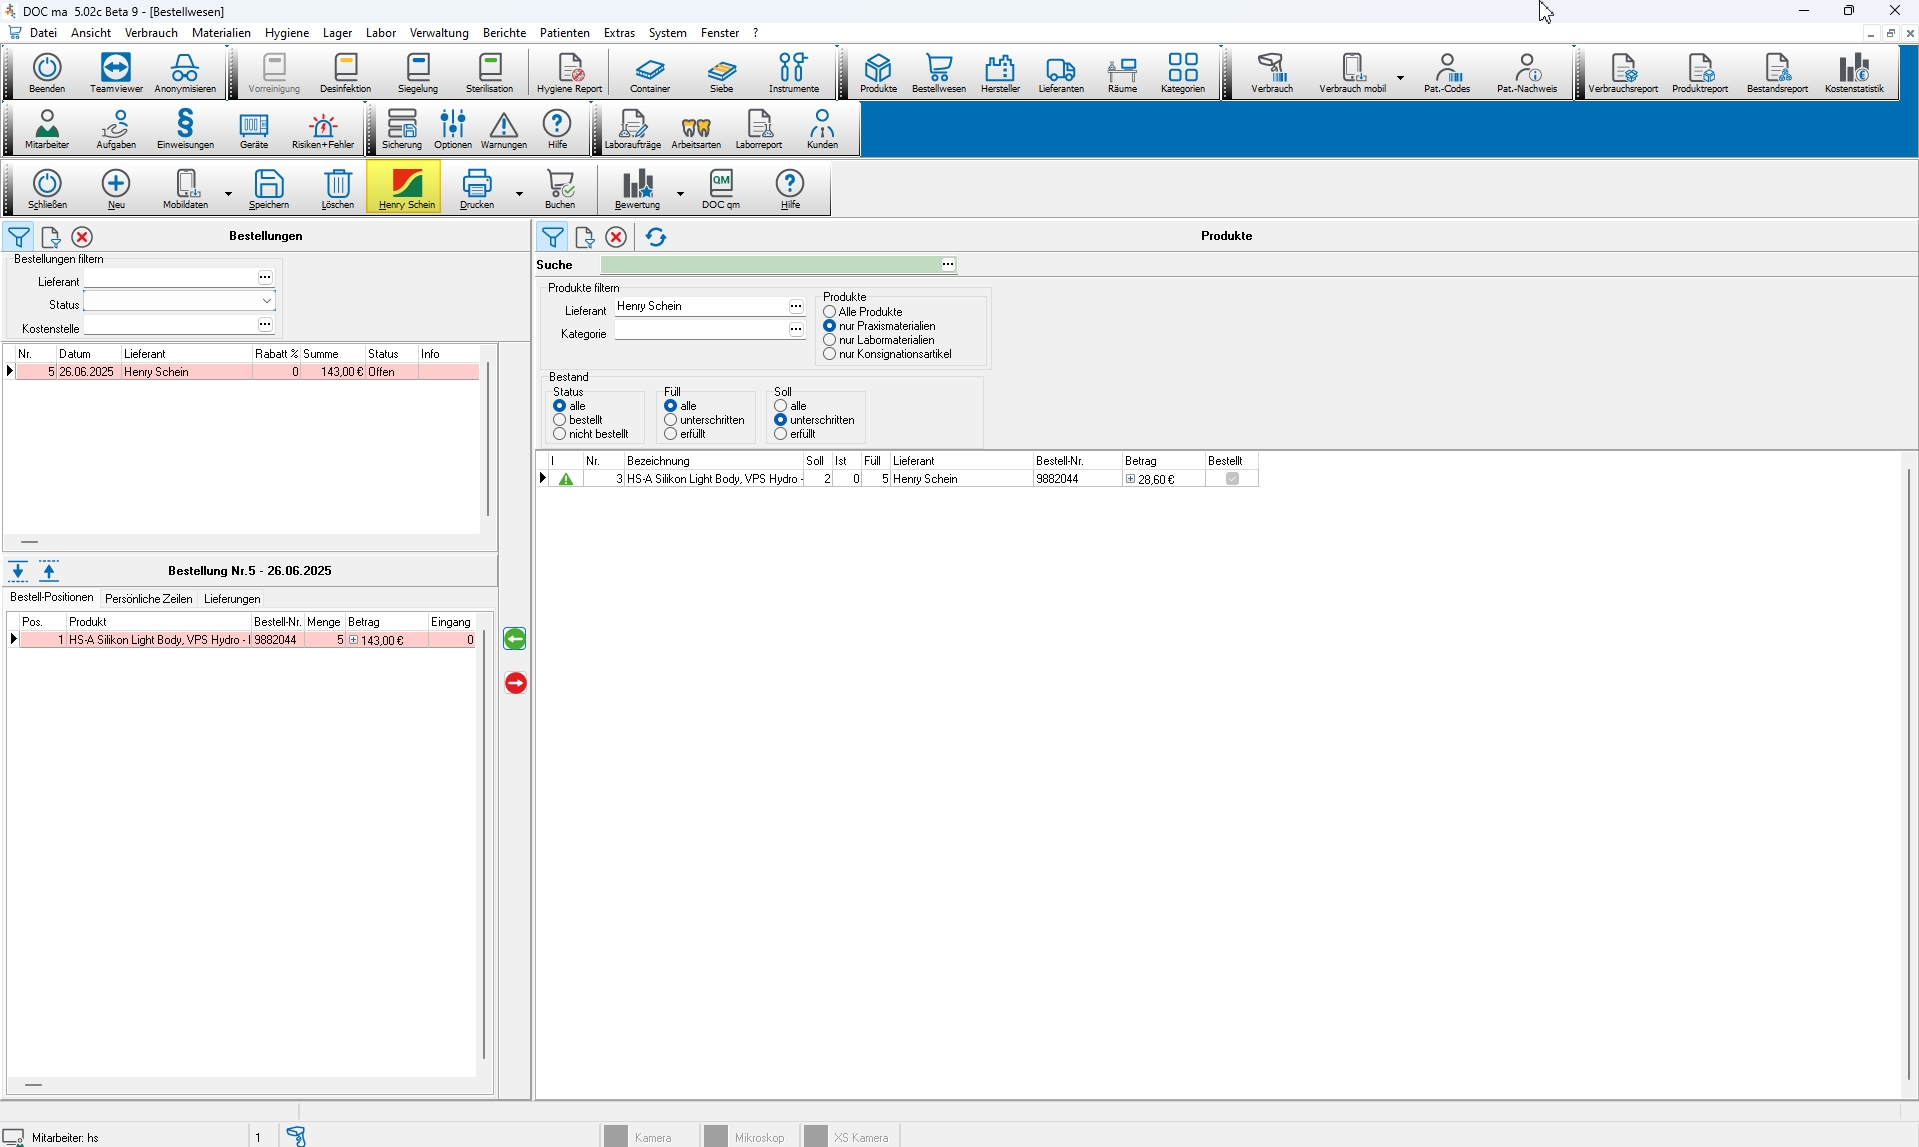Open the Sterilisation module
The width and height of the screenshot is (1919, 1147).
[489, 73]
